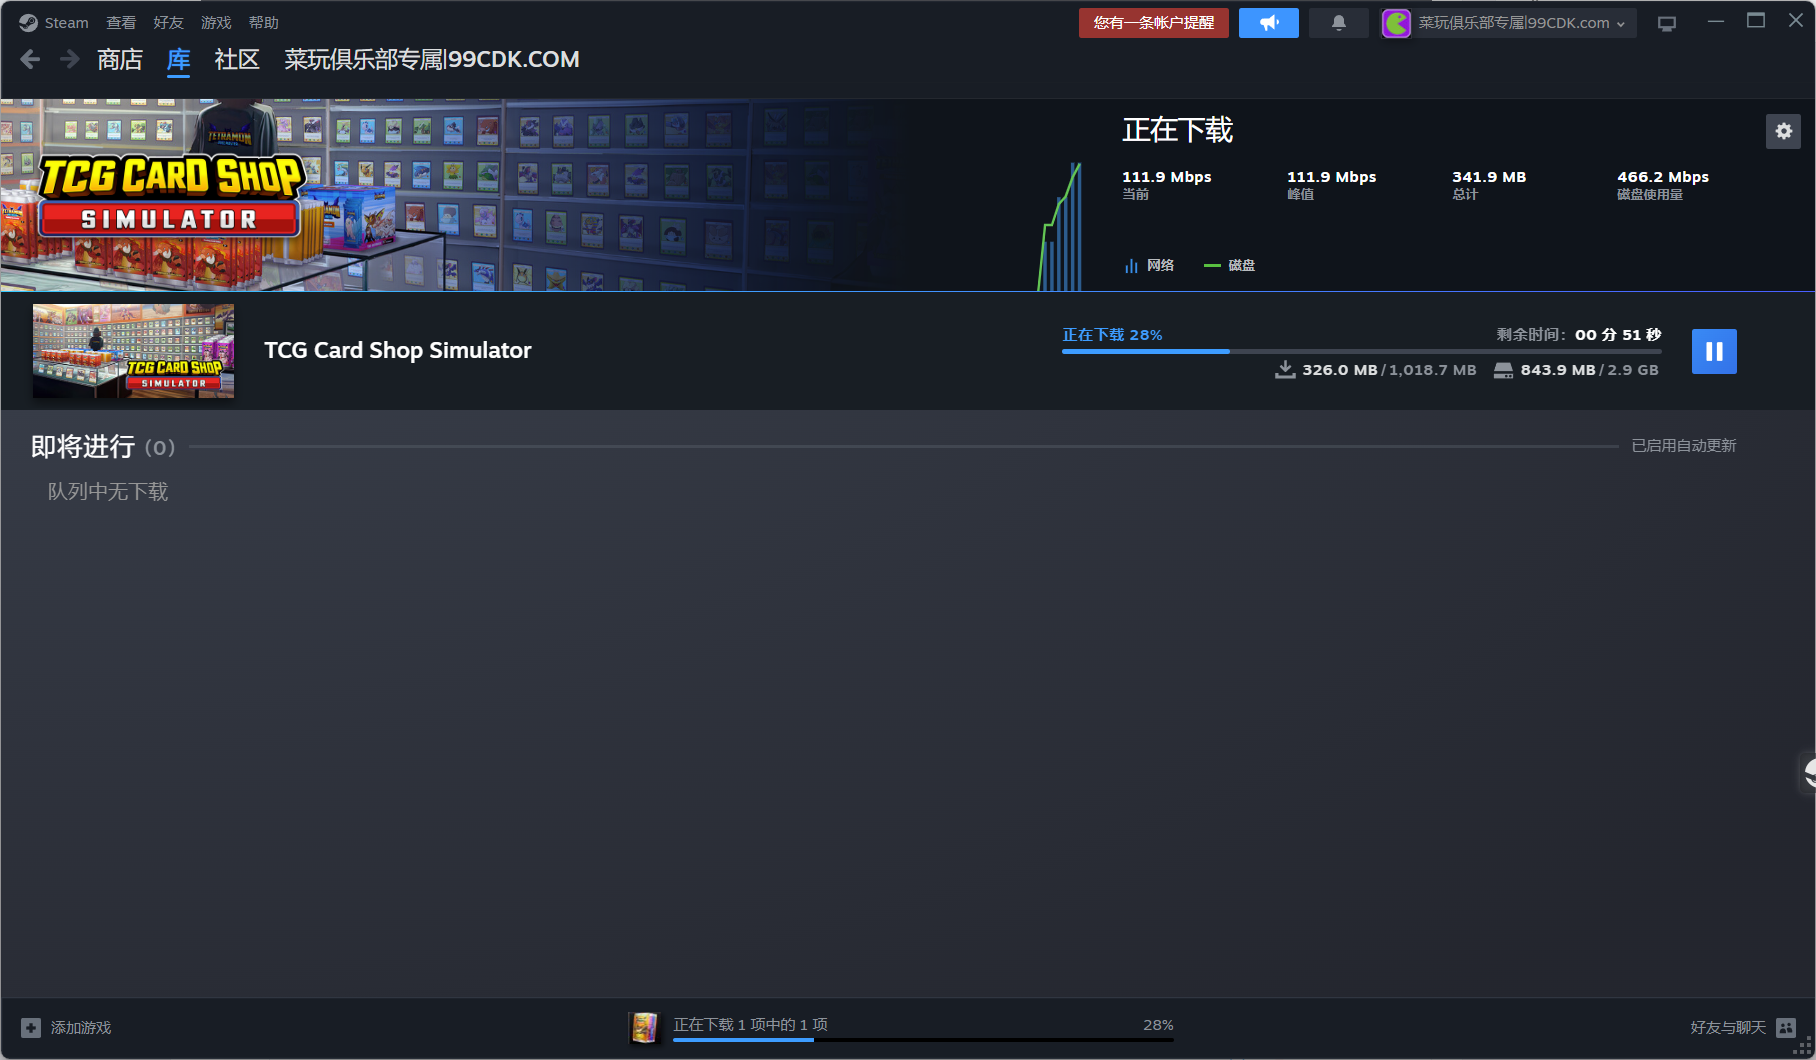Click the disk icon beside 843.9 MB

(x=1503, y=371)
